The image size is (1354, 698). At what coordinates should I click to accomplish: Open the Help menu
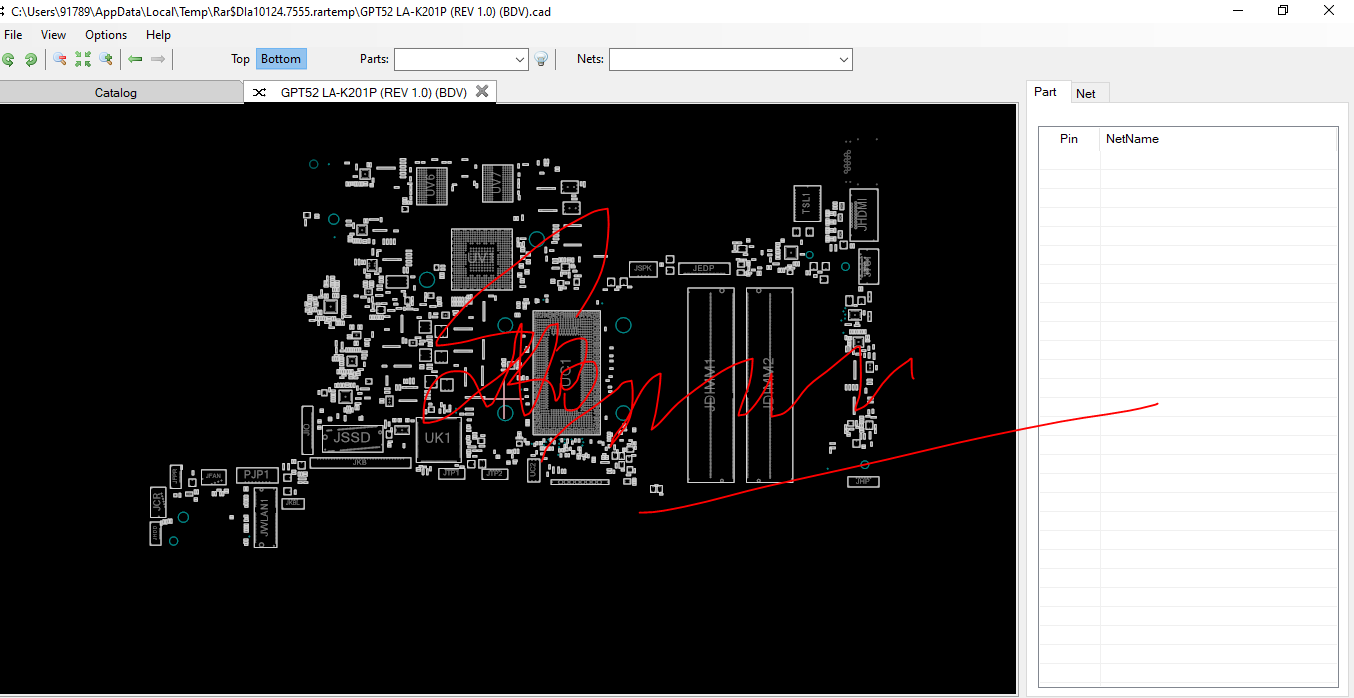pyautogui.click(x=159, y=34)
